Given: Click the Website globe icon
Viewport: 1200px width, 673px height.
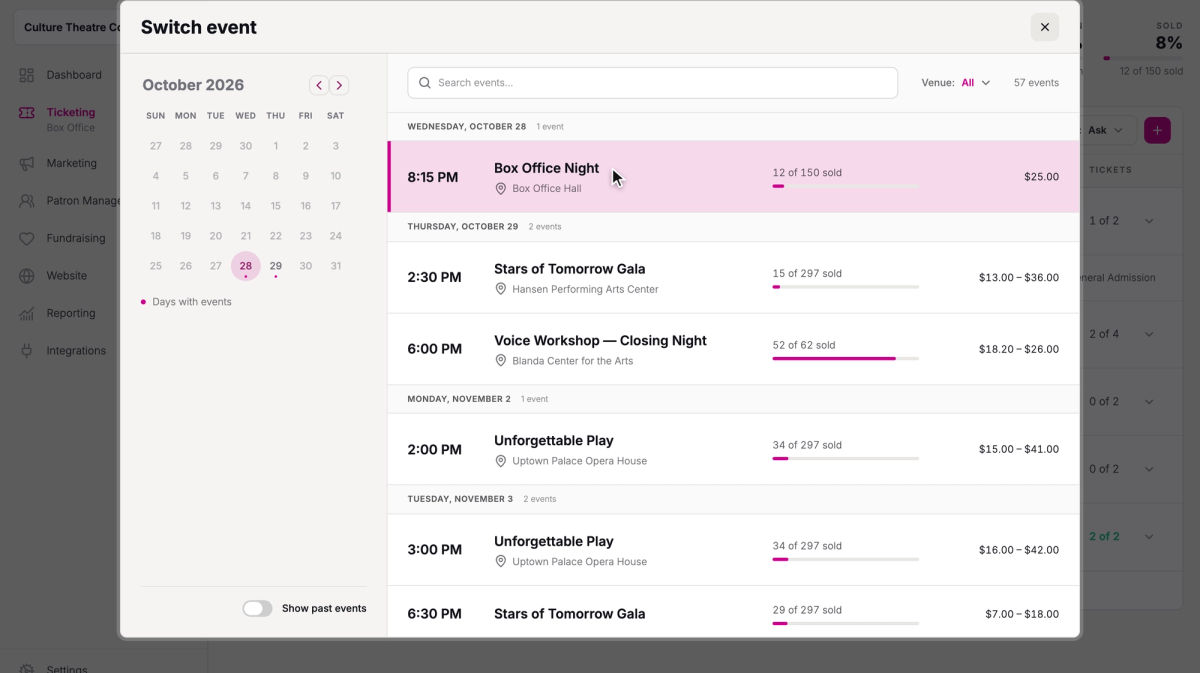Looking at the screenshot, I should pos(27,276).
